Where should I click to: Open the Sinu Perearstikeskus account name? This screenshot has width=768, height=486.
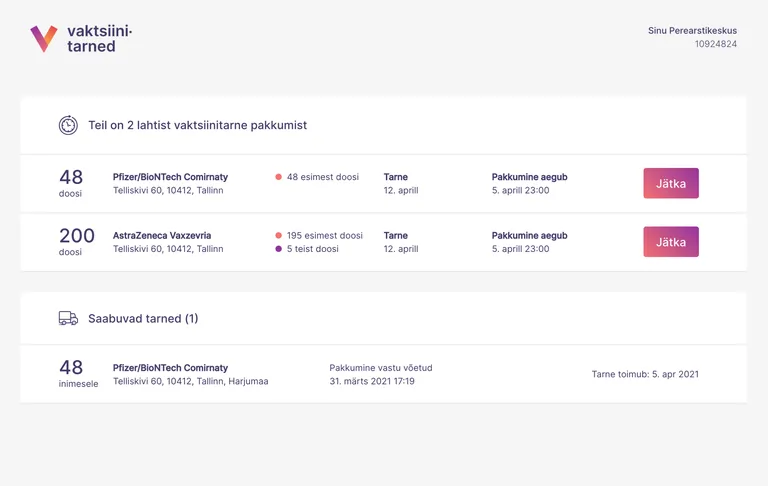(x=692, y=30)
